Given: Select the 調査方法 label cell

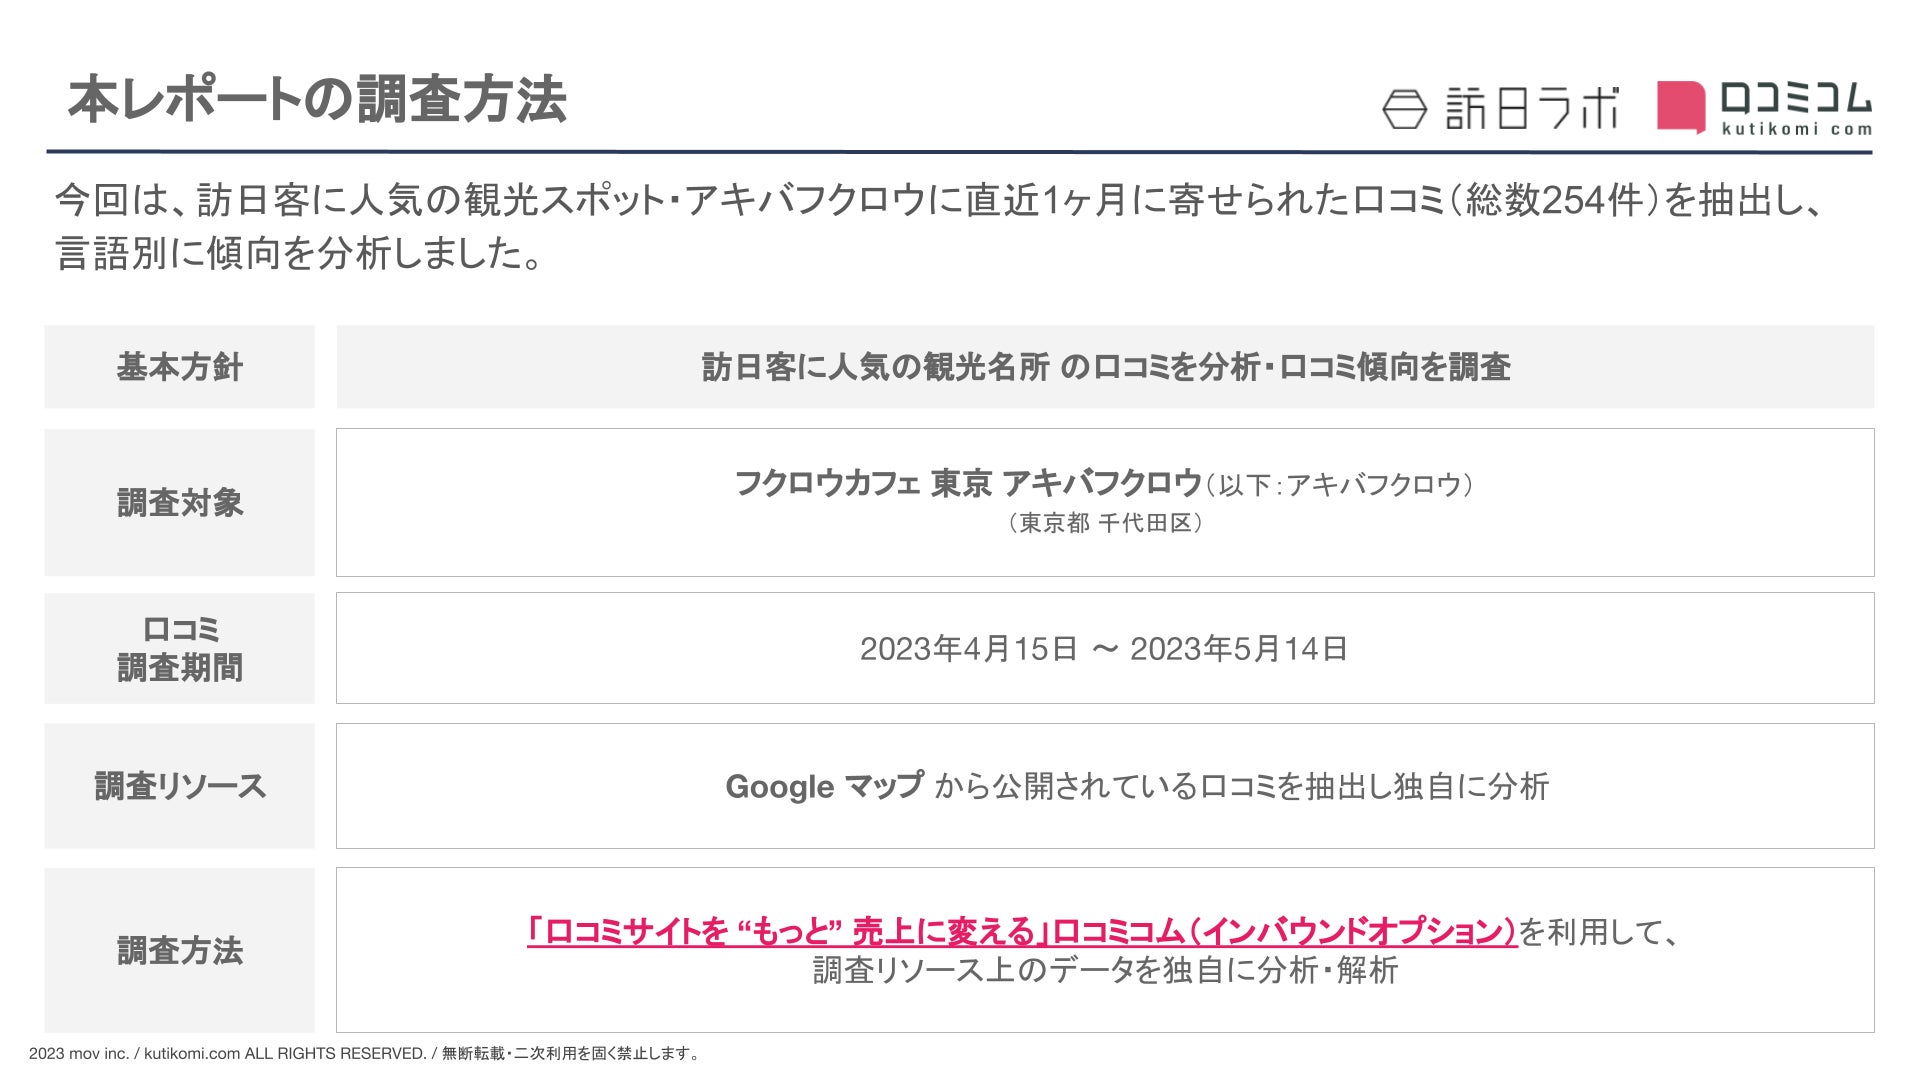Looking at the screenshot, I should click(180, 950).
